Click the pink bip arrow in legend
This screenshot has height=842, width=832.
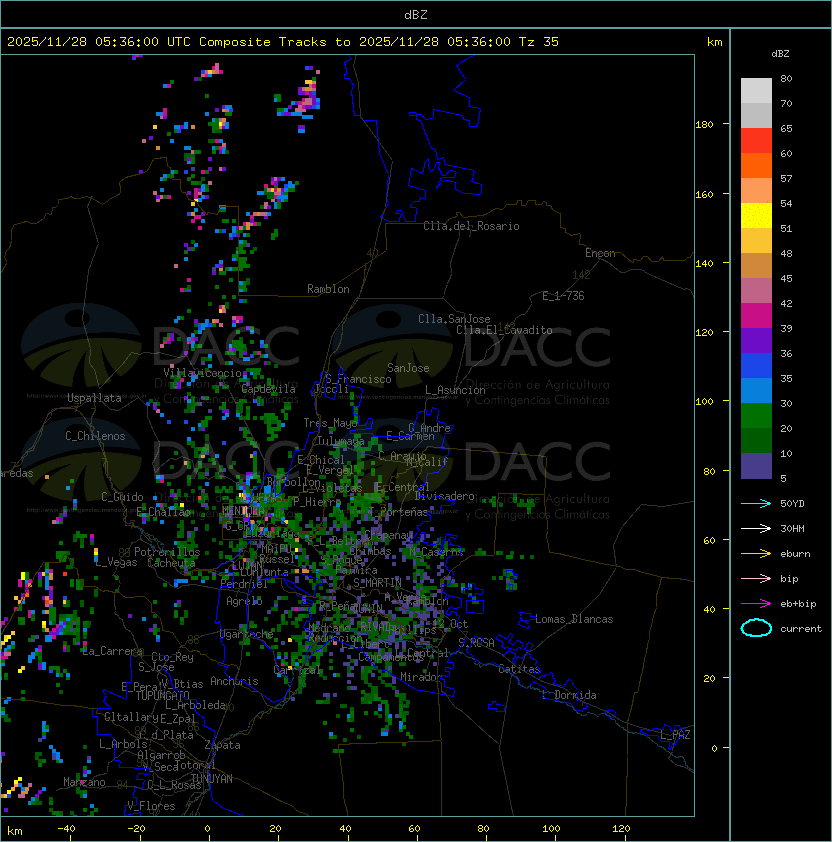coord(756,579)
